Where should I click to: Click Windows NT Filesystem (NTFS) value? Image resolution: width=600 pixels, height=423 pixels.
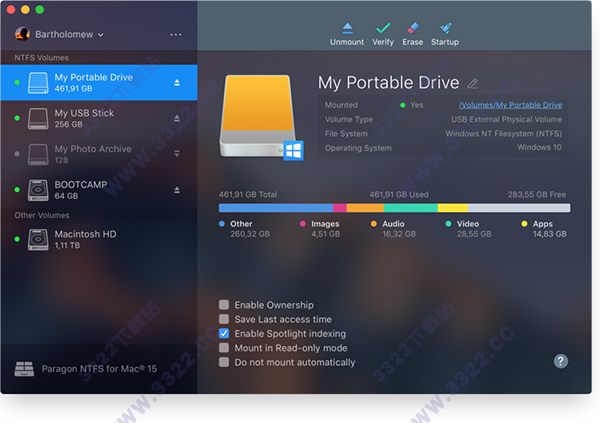504,134
